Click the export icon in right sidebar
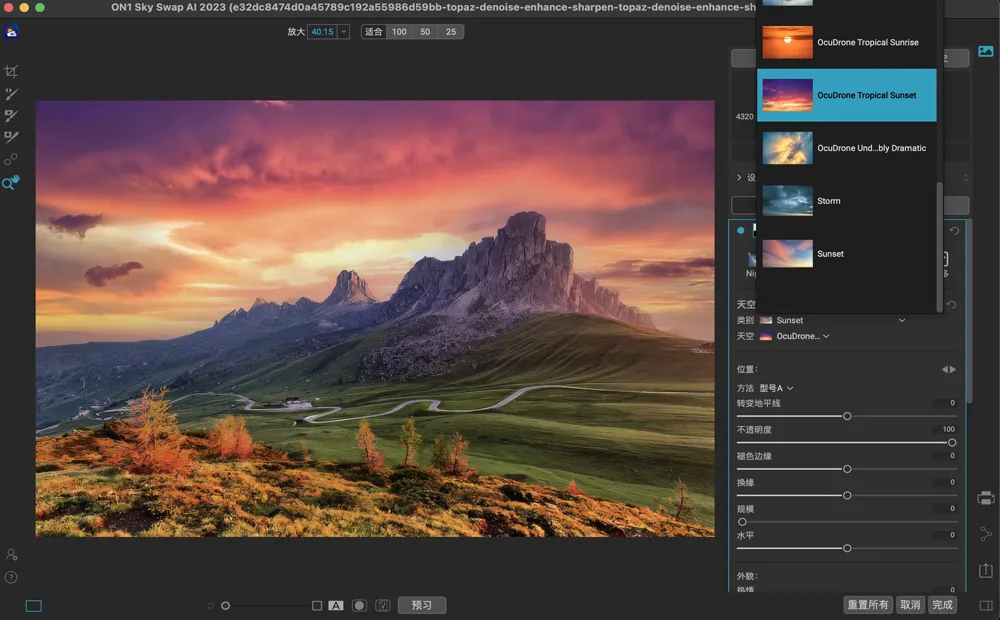This screenshot has width=1000, height=620. (986, 570)
